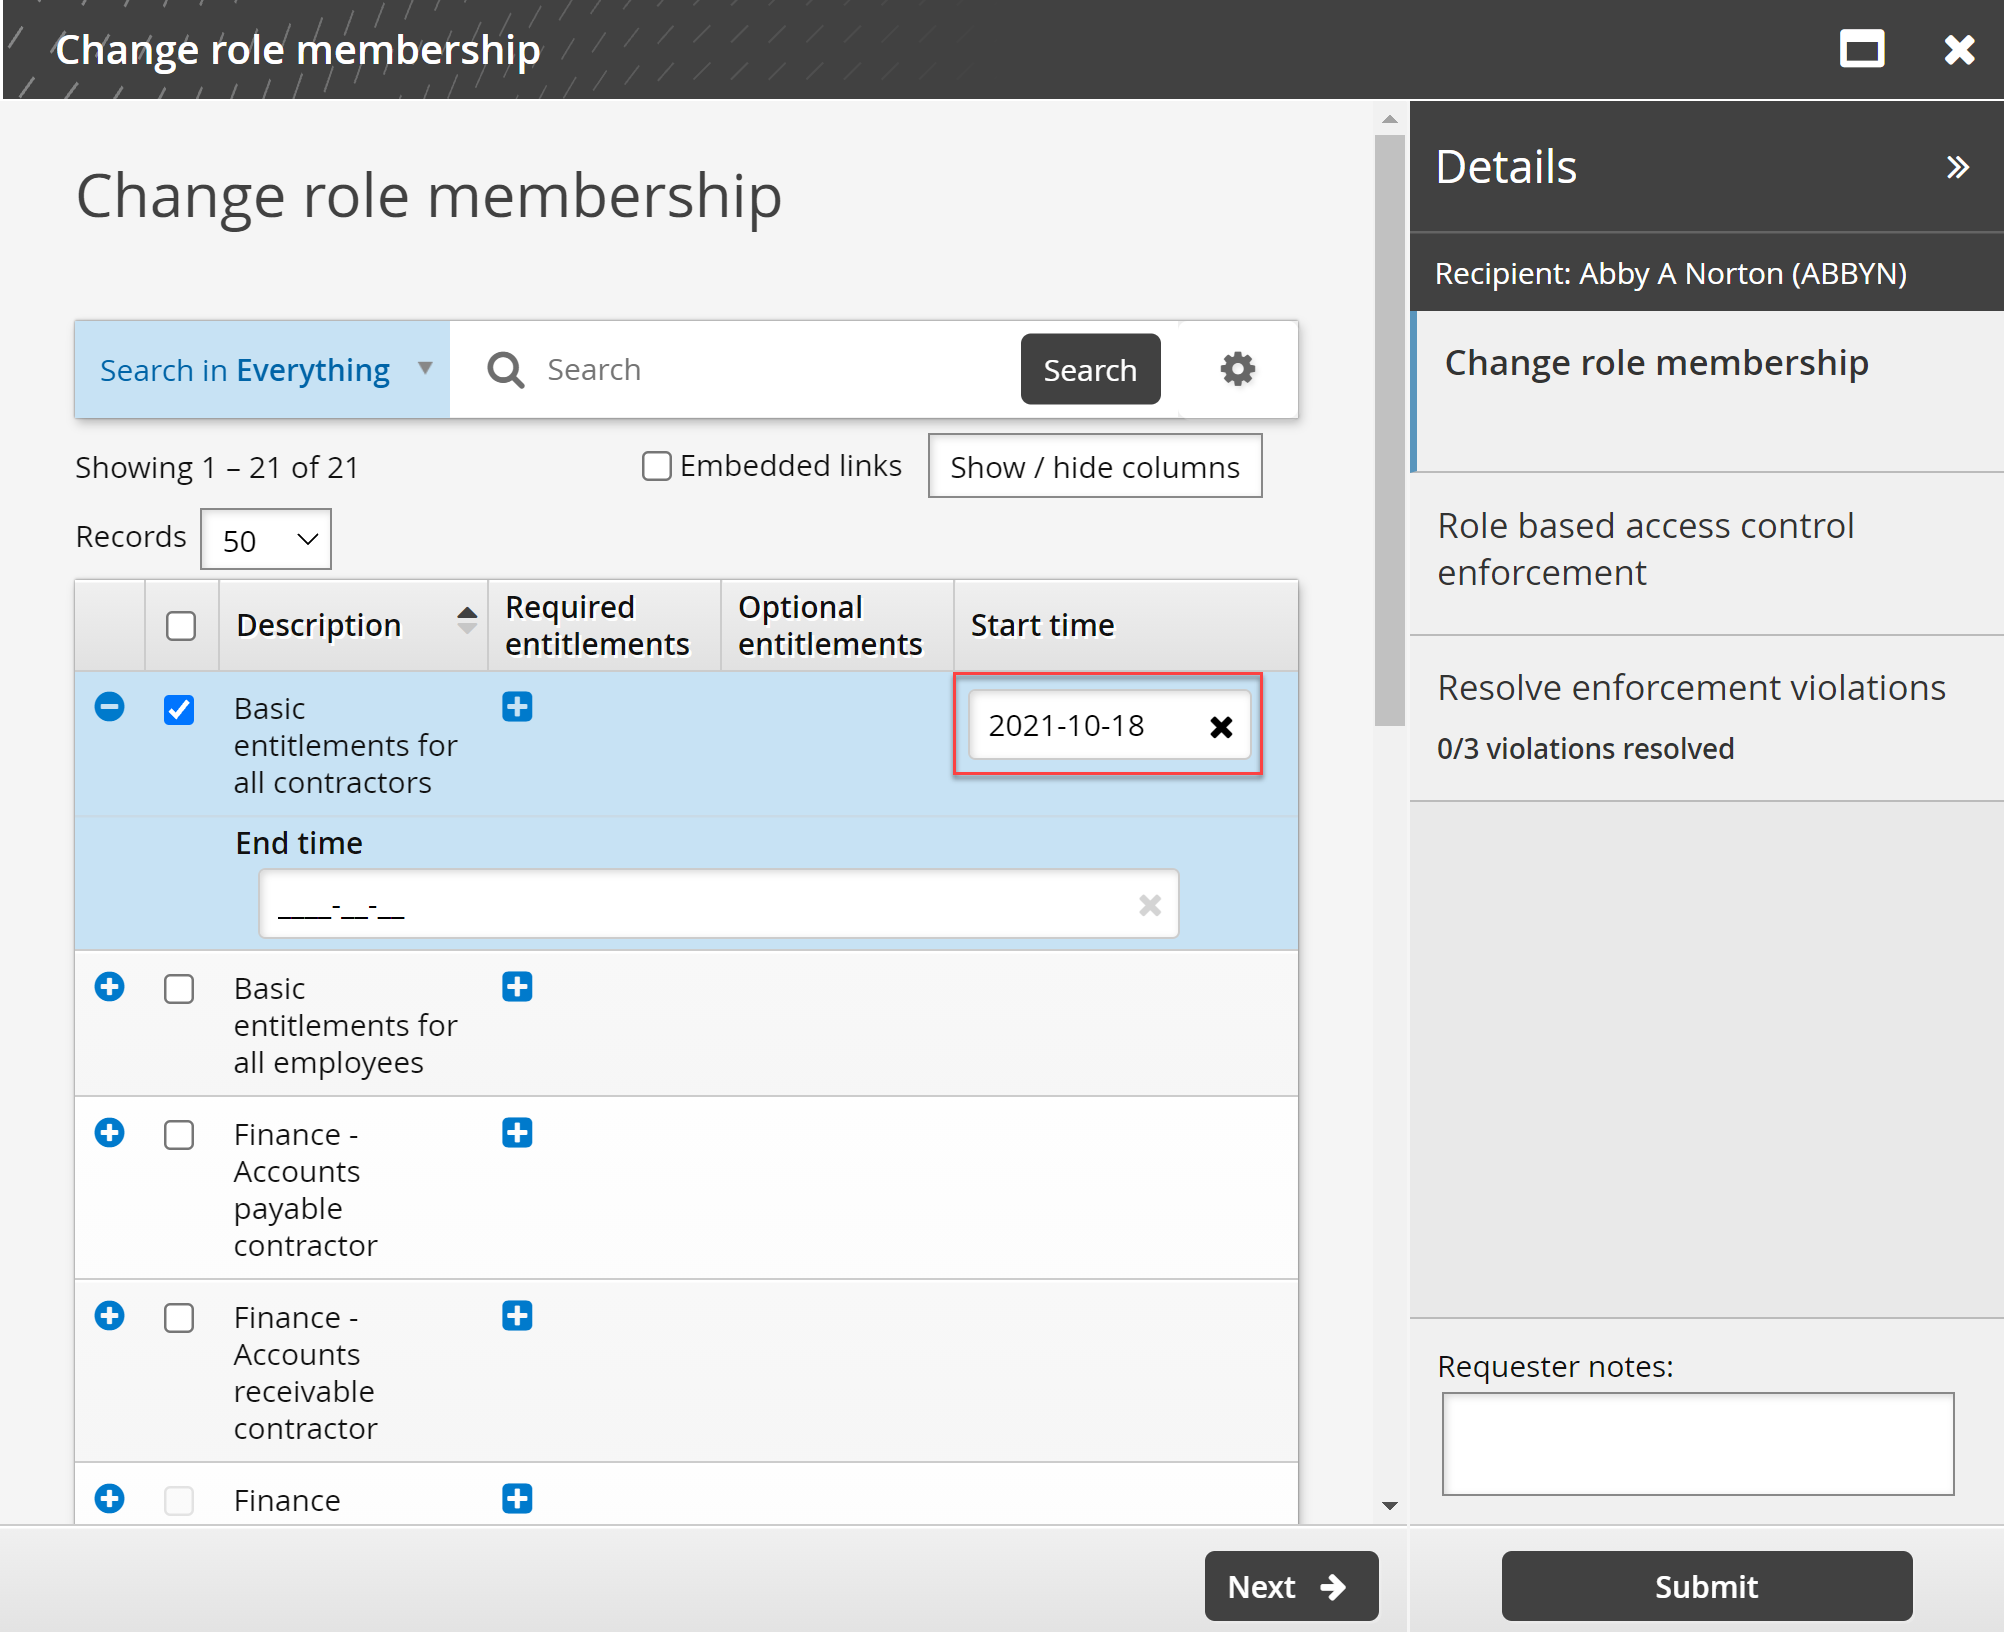This screenshot has width=2004, height=1632.
Task: Sort the Description column
Action: click(467, 620)
